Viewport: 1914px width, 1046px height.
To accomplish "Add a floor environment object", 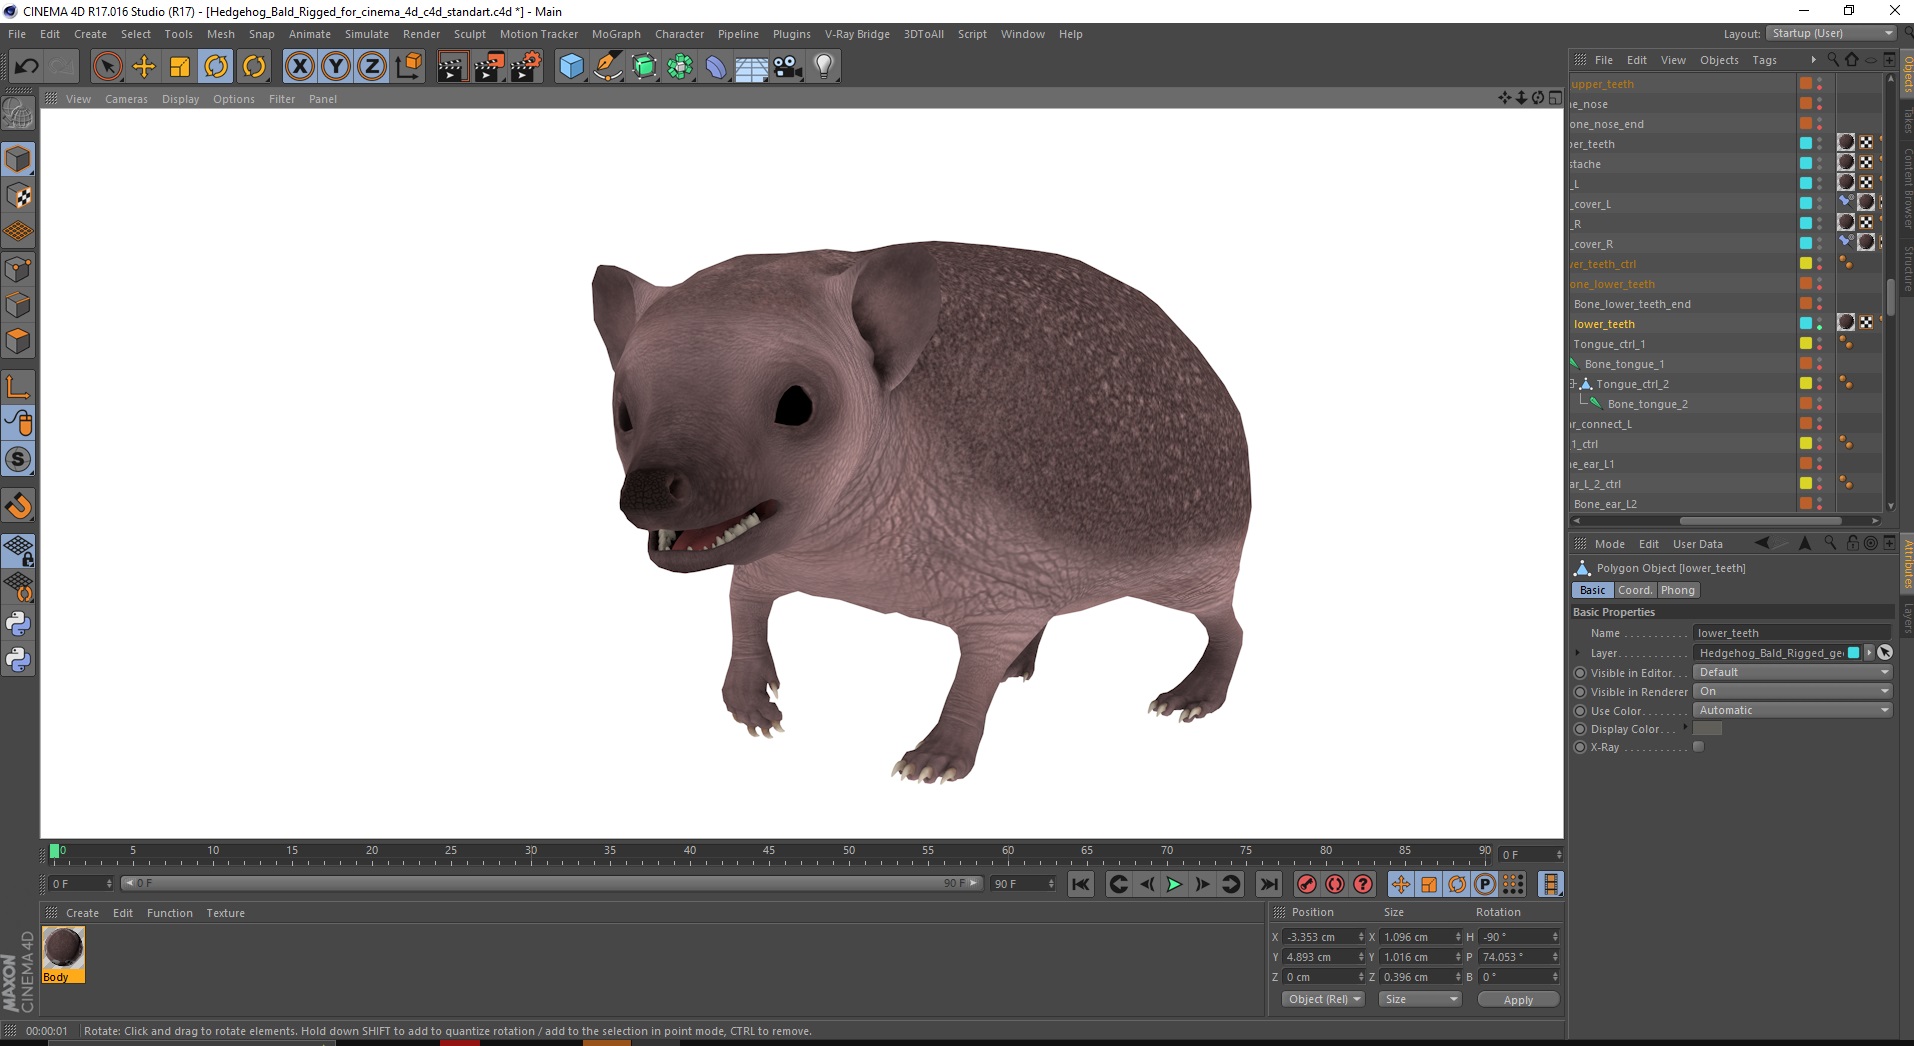I will pos(752,67).
